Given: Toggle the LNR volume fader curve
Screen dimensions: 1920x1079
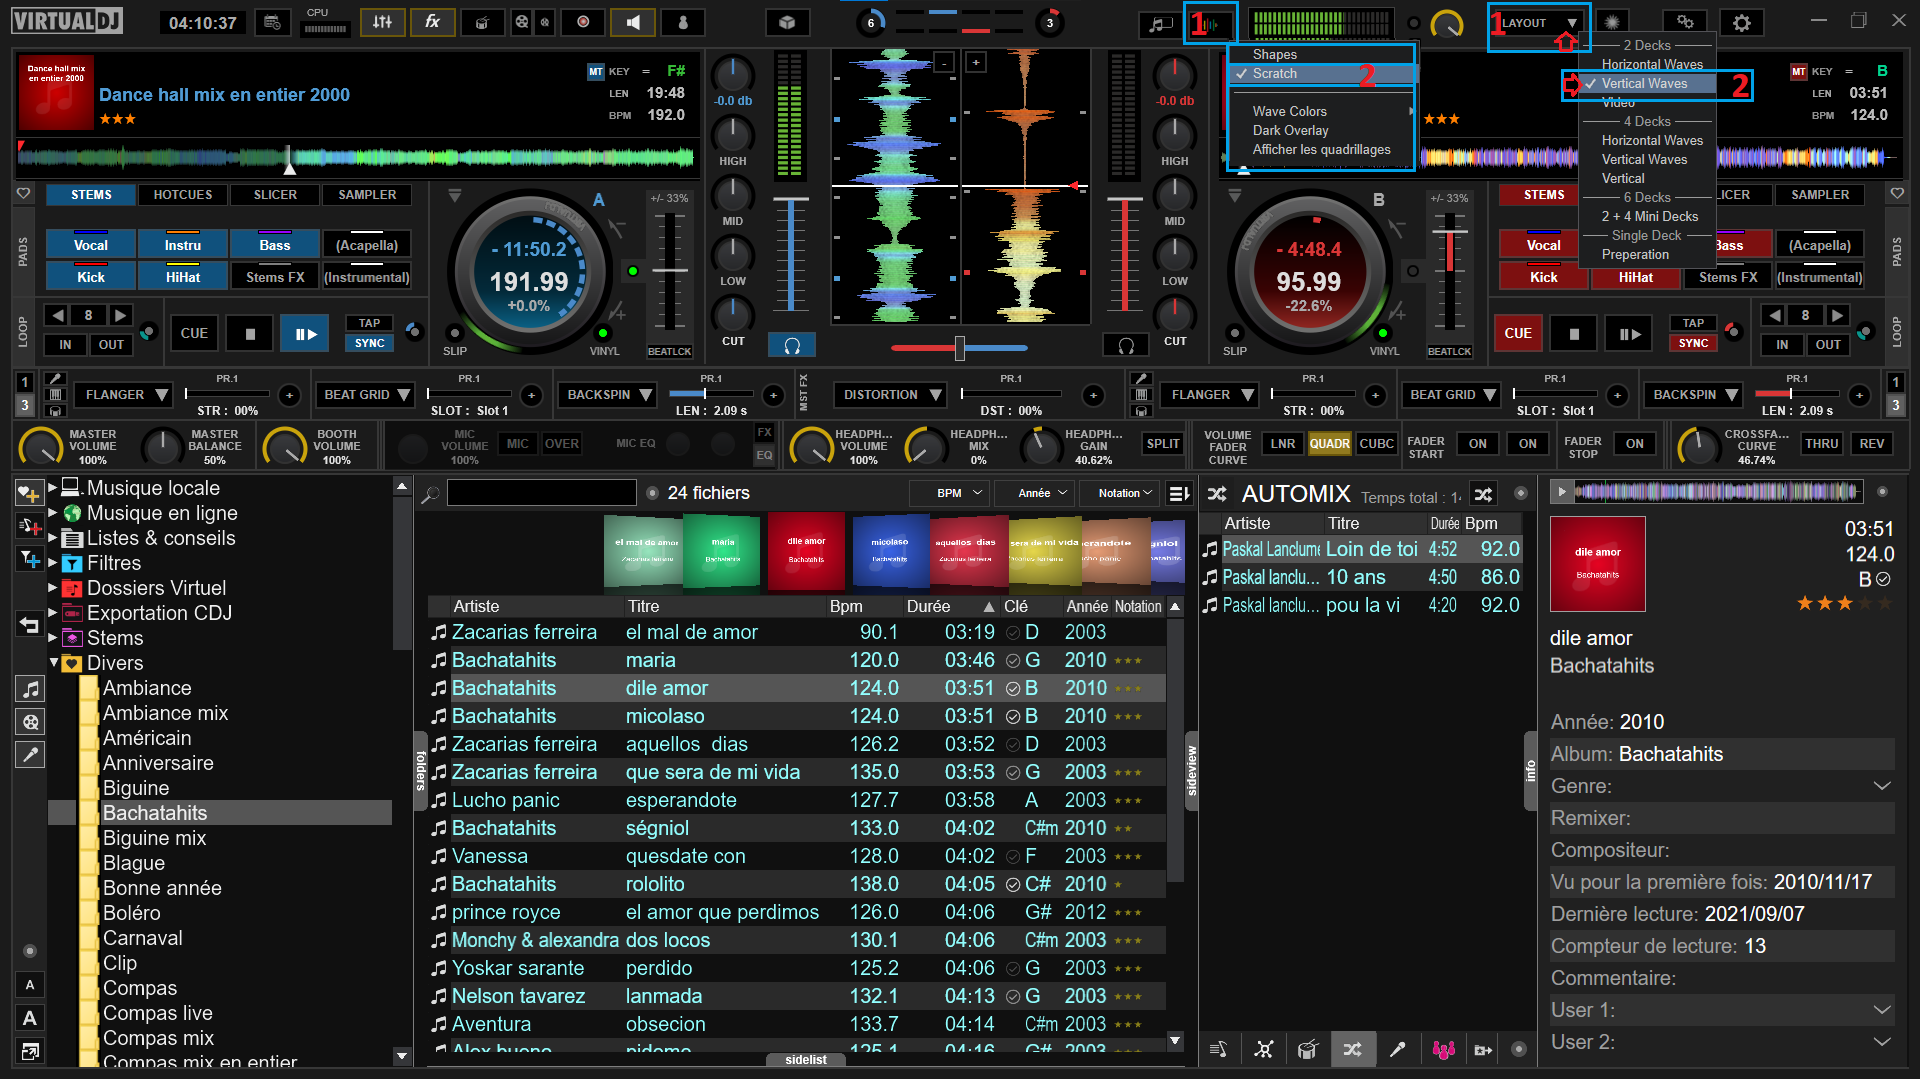Looking at the screenshot, I should coord(1283,444).
